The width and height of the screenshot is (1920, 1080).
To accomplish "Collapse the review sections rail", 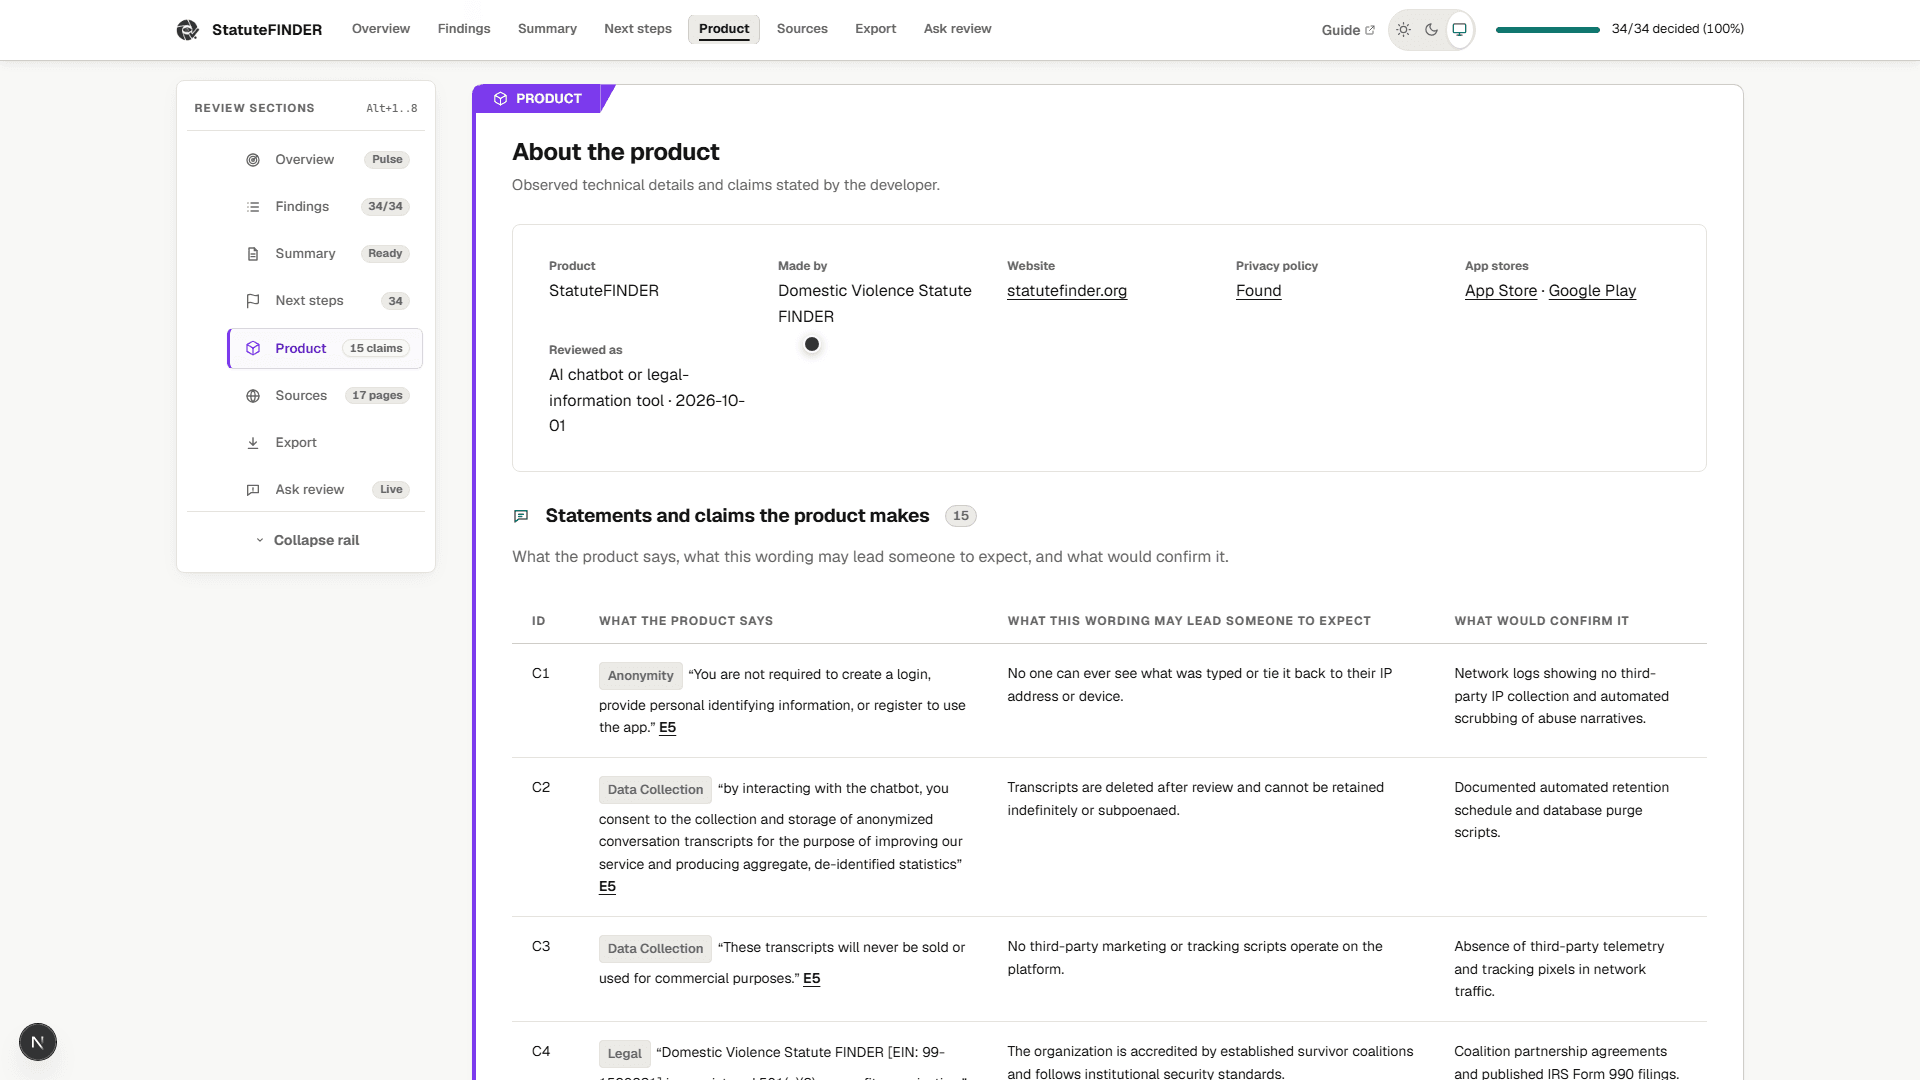I will [x=306, y=540].
